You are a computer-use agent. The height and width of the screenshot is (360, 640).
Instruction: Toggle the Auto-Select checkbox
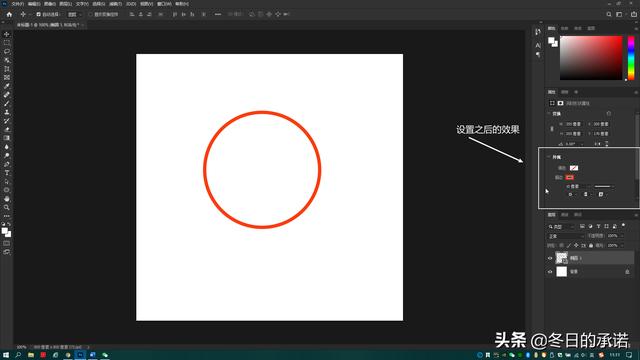pos(38,14)
